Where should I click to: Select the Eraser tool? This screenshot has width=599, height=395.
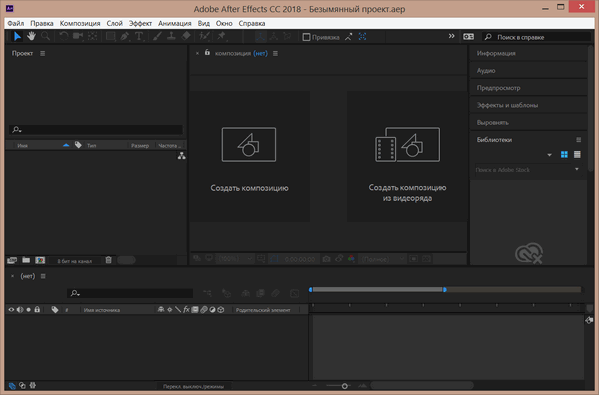(186, 36)
